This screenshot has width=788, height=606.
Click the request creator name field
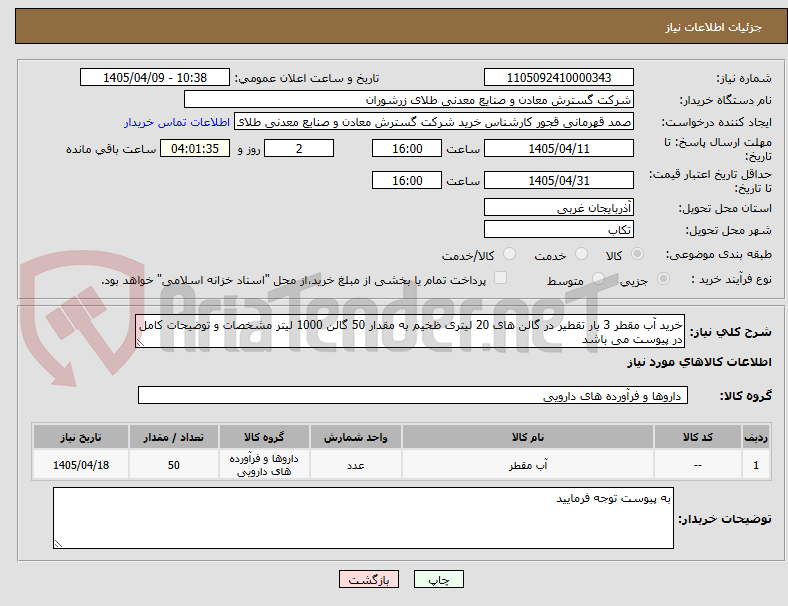click(434, 122)
